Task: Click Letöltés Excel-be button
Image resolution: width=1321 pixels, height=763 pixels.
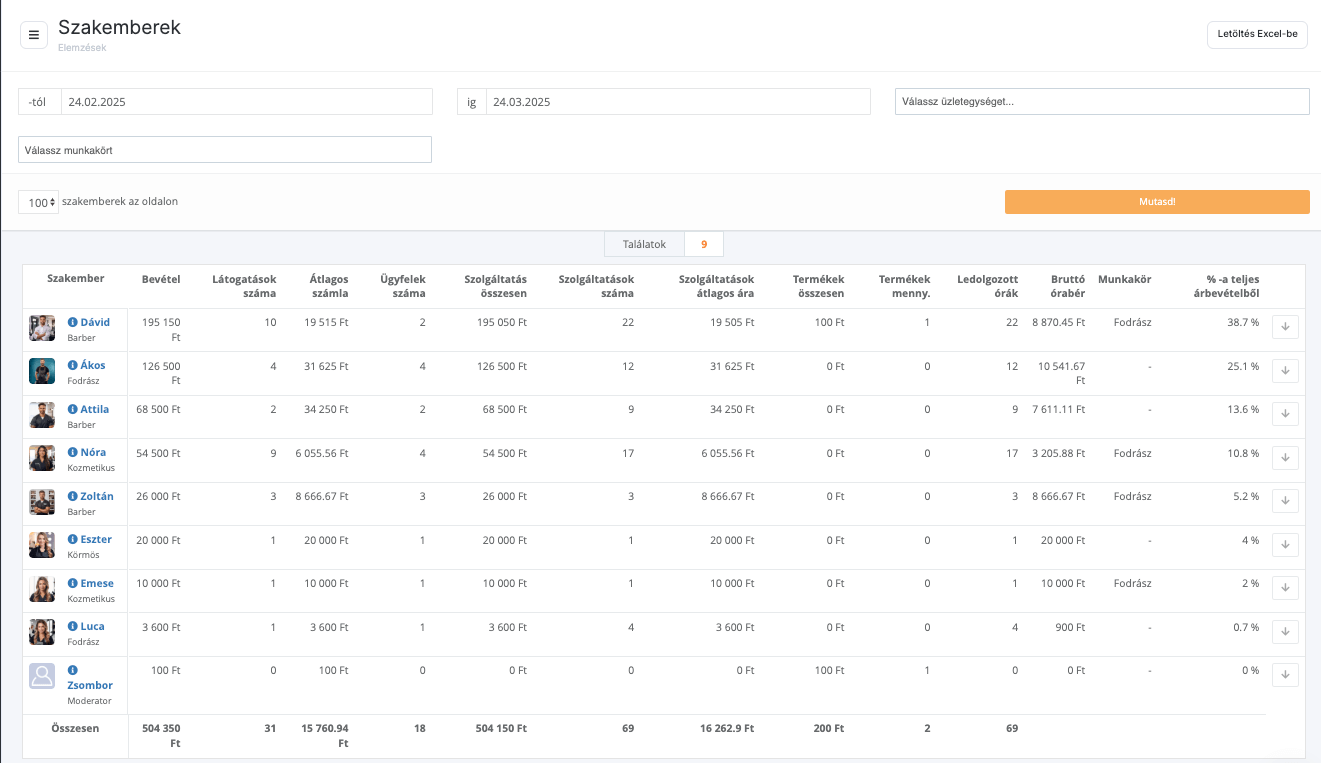Action: click(1257, 34)
